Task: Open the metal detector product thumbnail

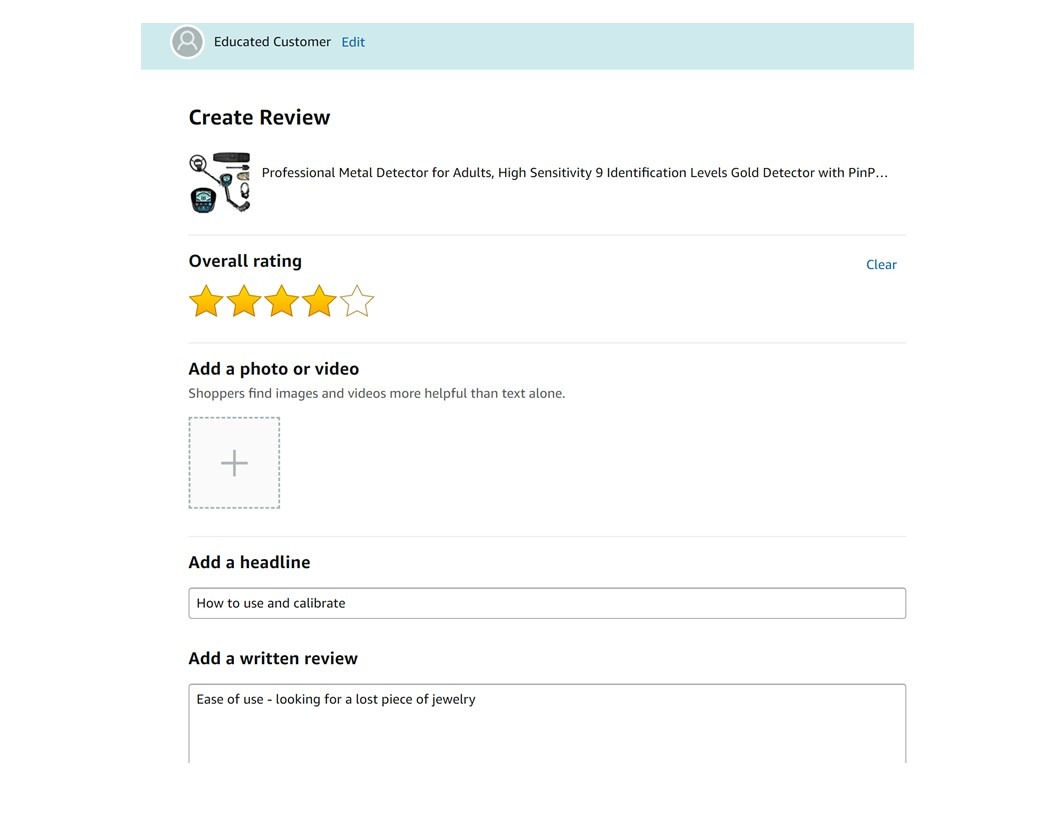Action: tap(220, 182)
